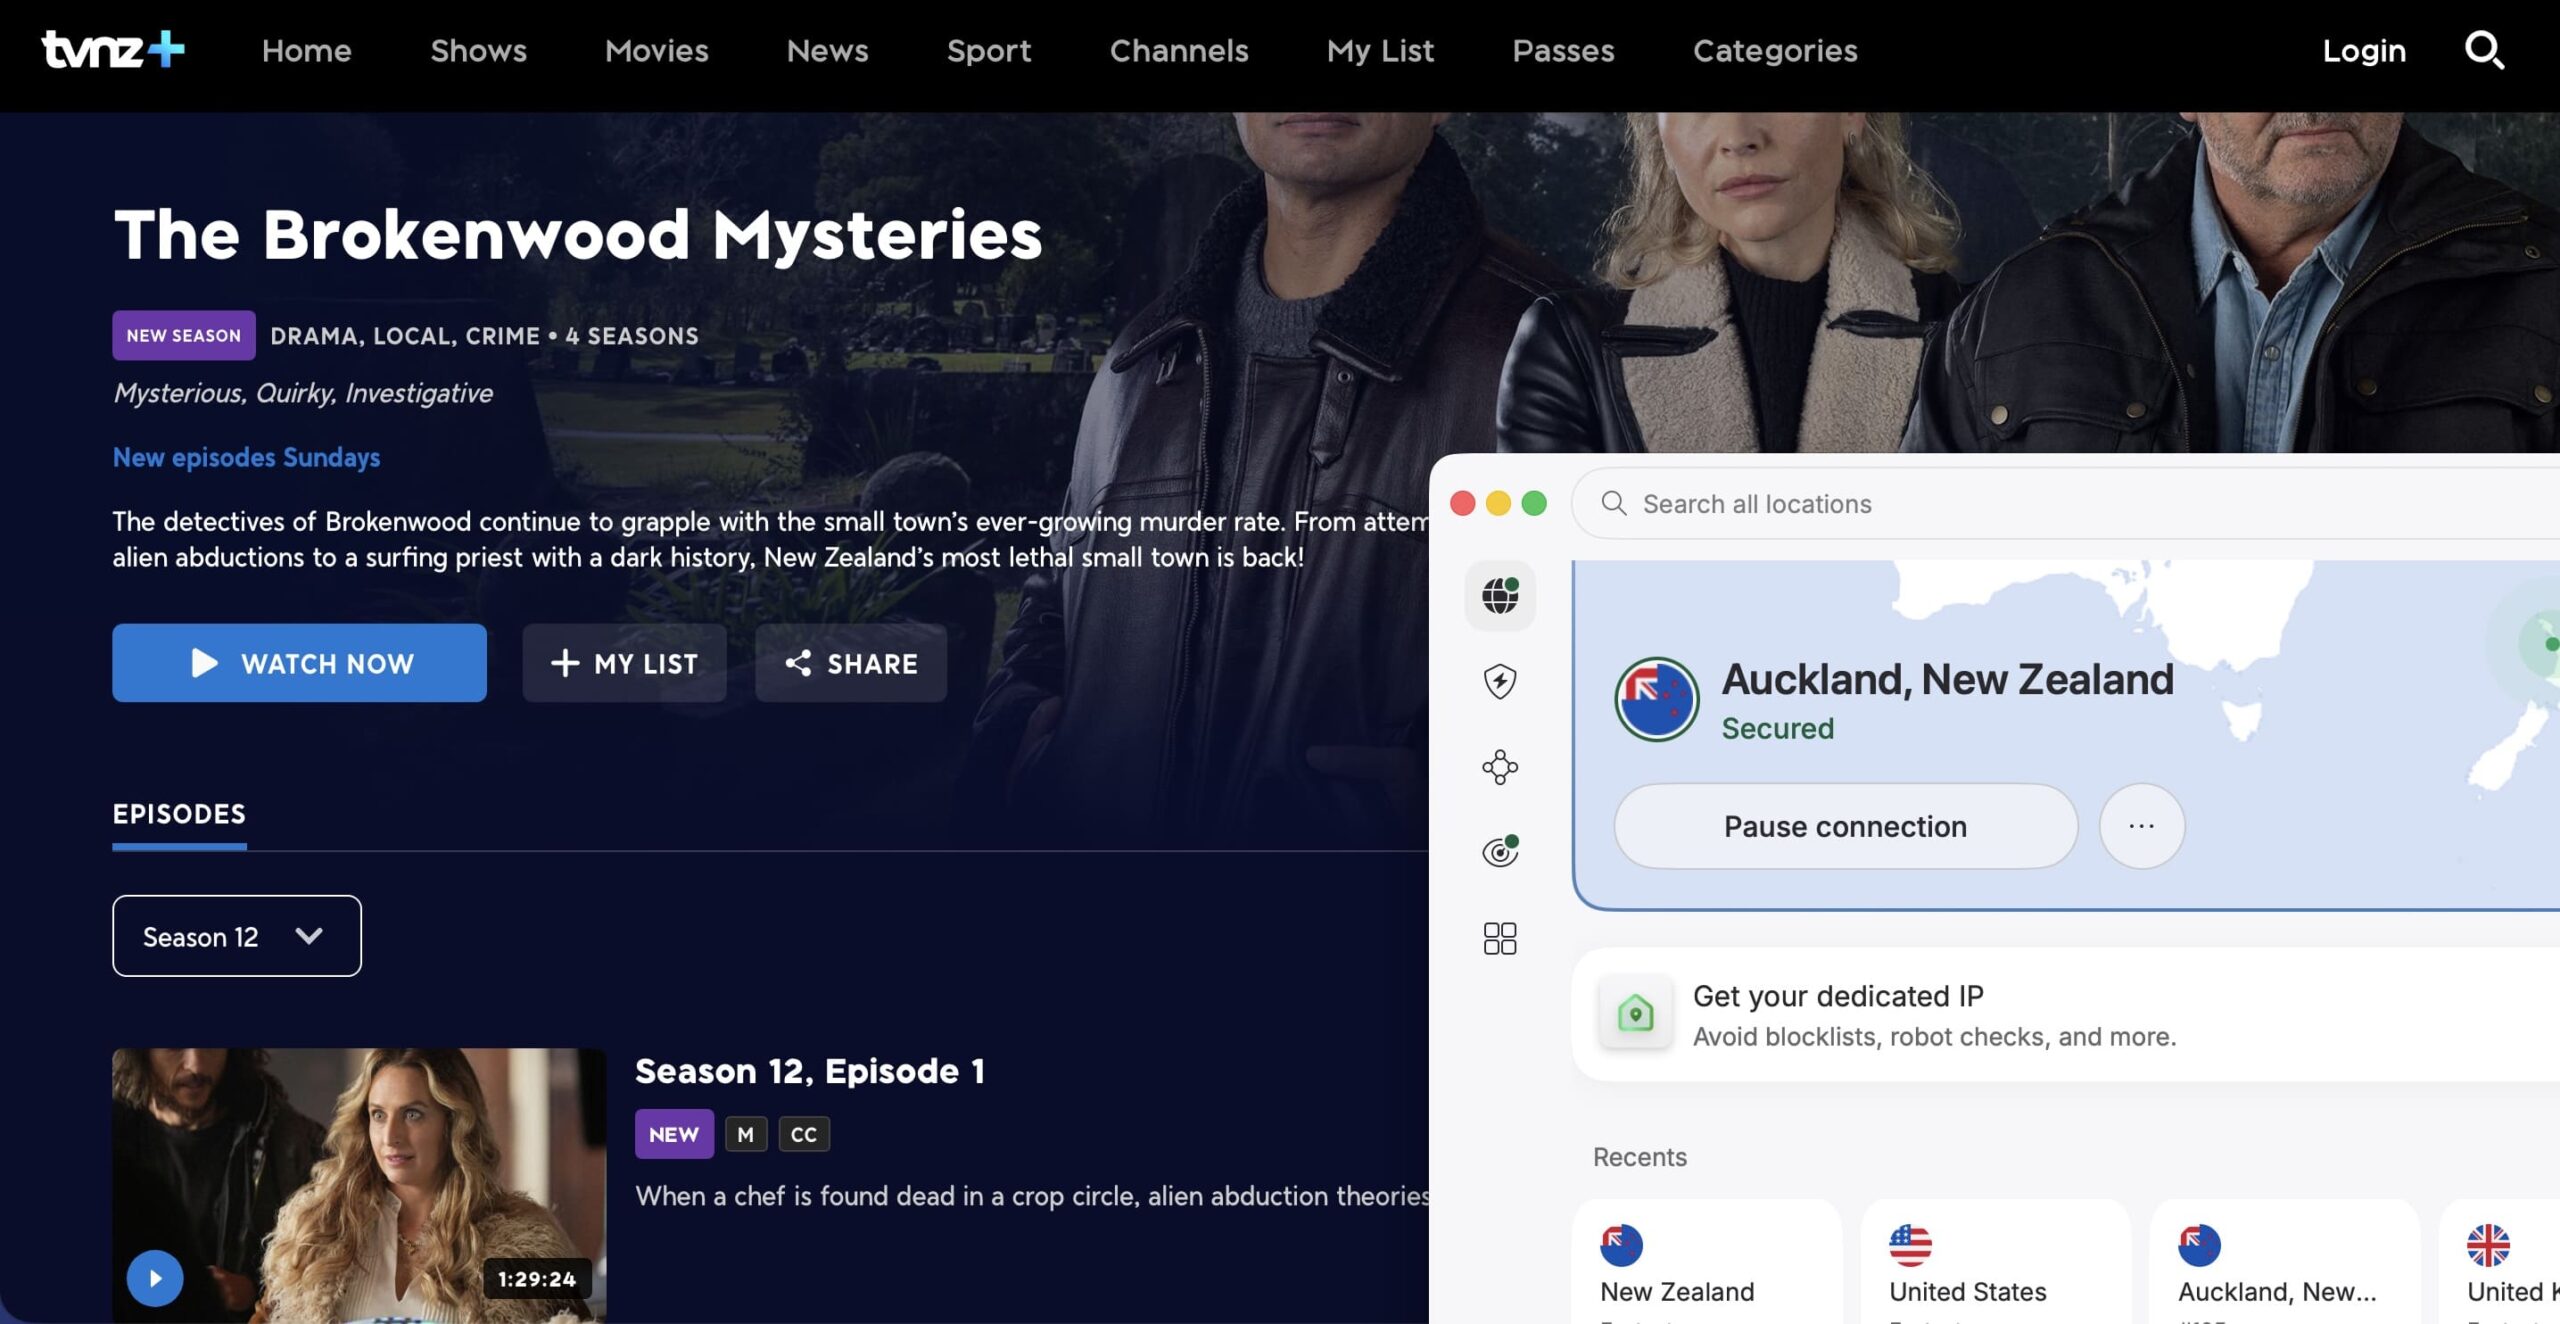The image size is (2560, 1324).
Task: Click the NEW SEASON badge
Action: click(x=184, y=335)
